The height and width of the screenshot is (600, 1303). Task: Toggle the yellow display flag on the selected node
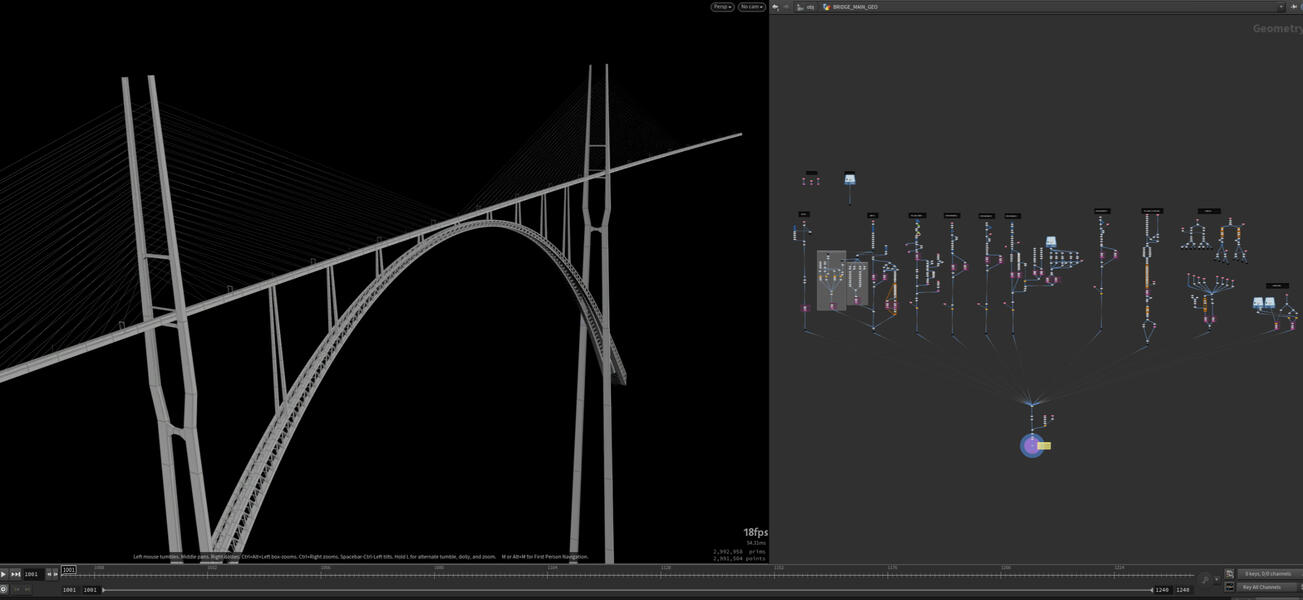[x=1045, y=445]
